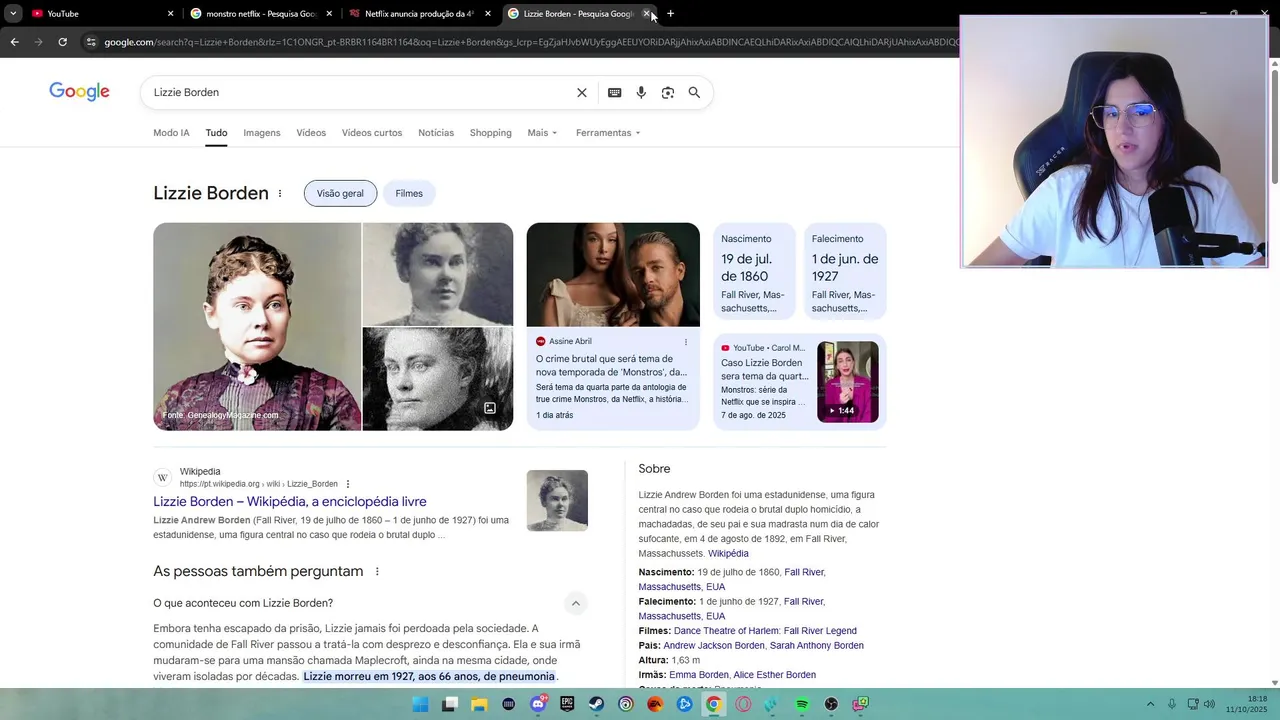Click the Google logo
This screenshot has height=720, width=1280.
click(79, 92)
